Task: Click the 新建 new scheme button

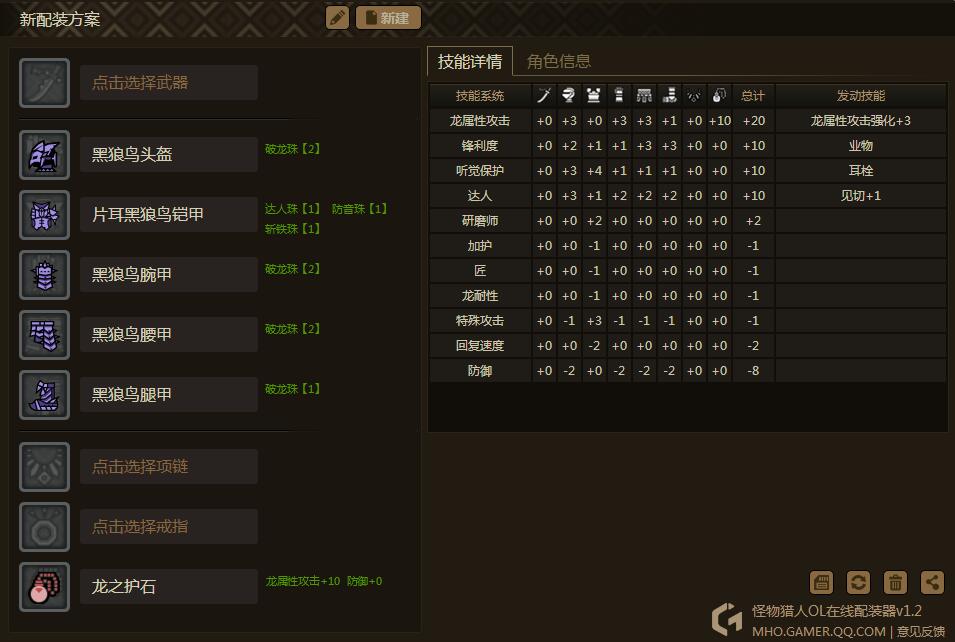Action: (x=388, y=18)
